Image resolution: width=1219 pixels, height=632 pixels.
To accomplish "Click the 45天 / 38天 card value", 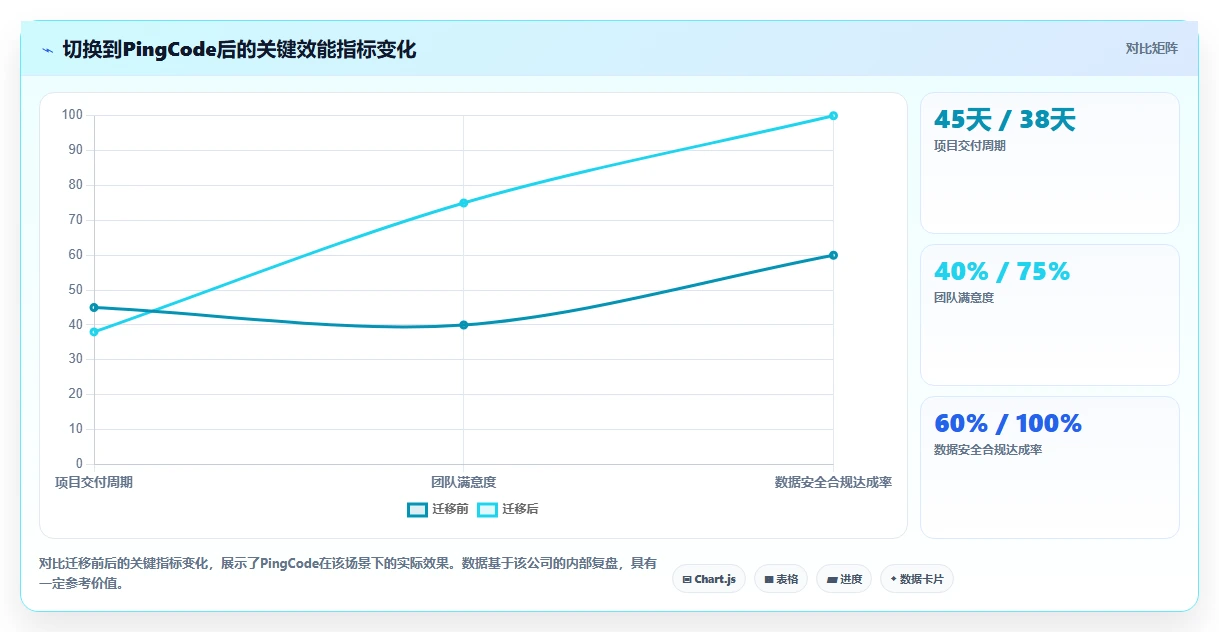I will [1004, 120].
